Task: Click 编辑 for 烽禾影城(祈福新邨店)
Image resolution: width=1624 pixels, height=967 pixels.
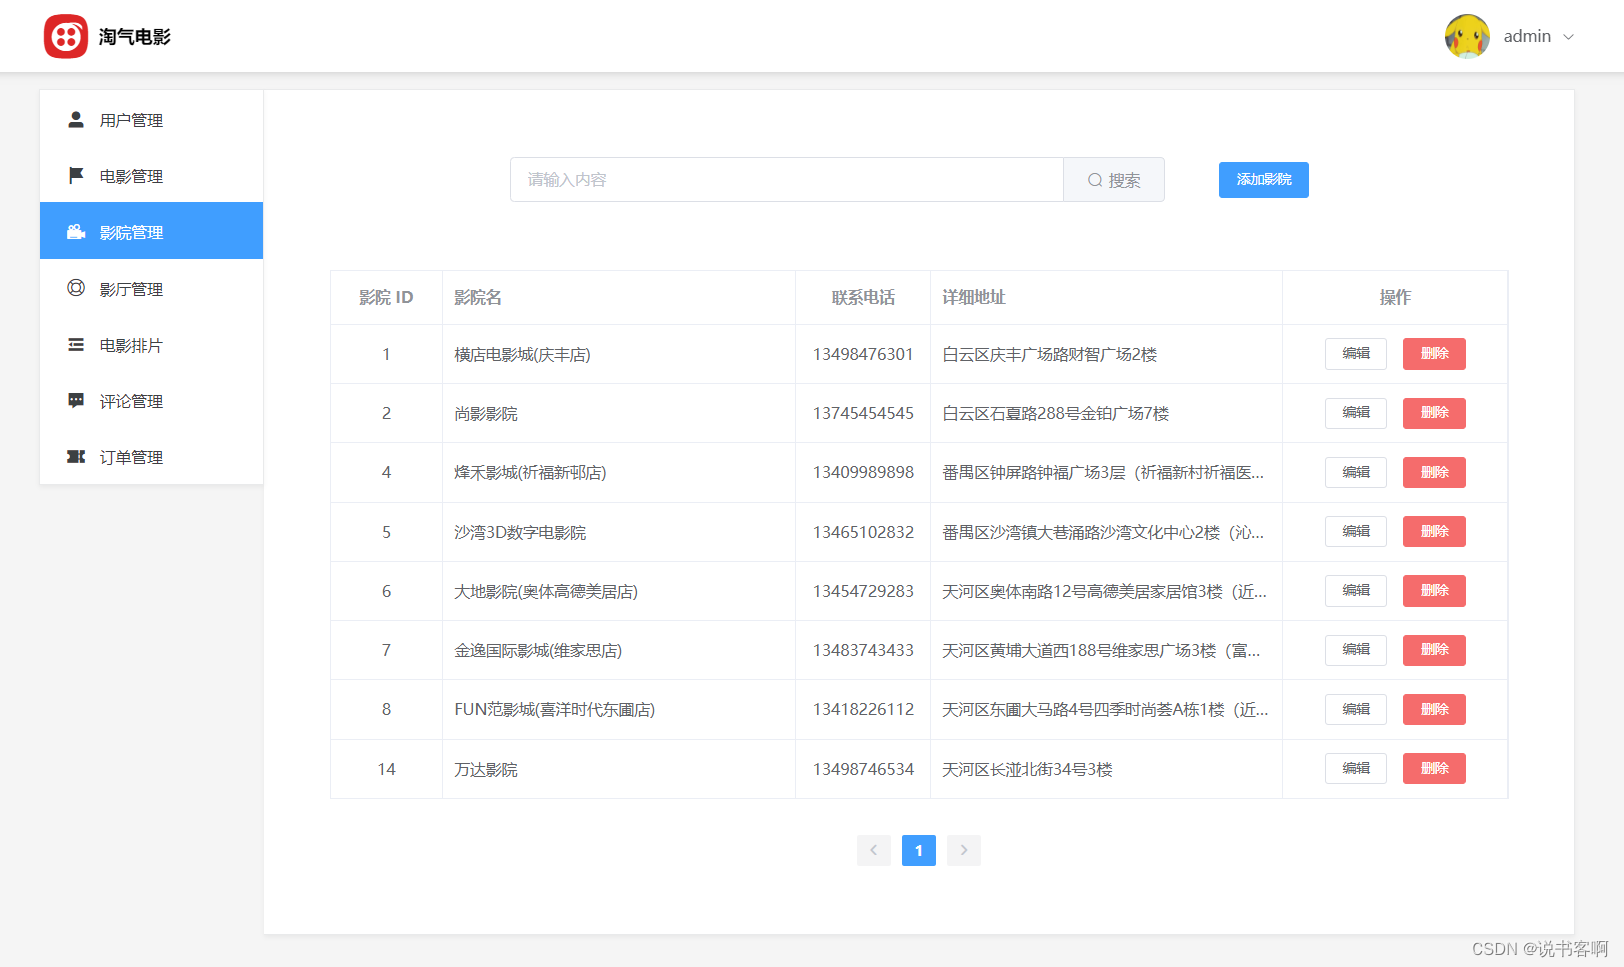Action: pyautogui.click(x=1356, y=472)
